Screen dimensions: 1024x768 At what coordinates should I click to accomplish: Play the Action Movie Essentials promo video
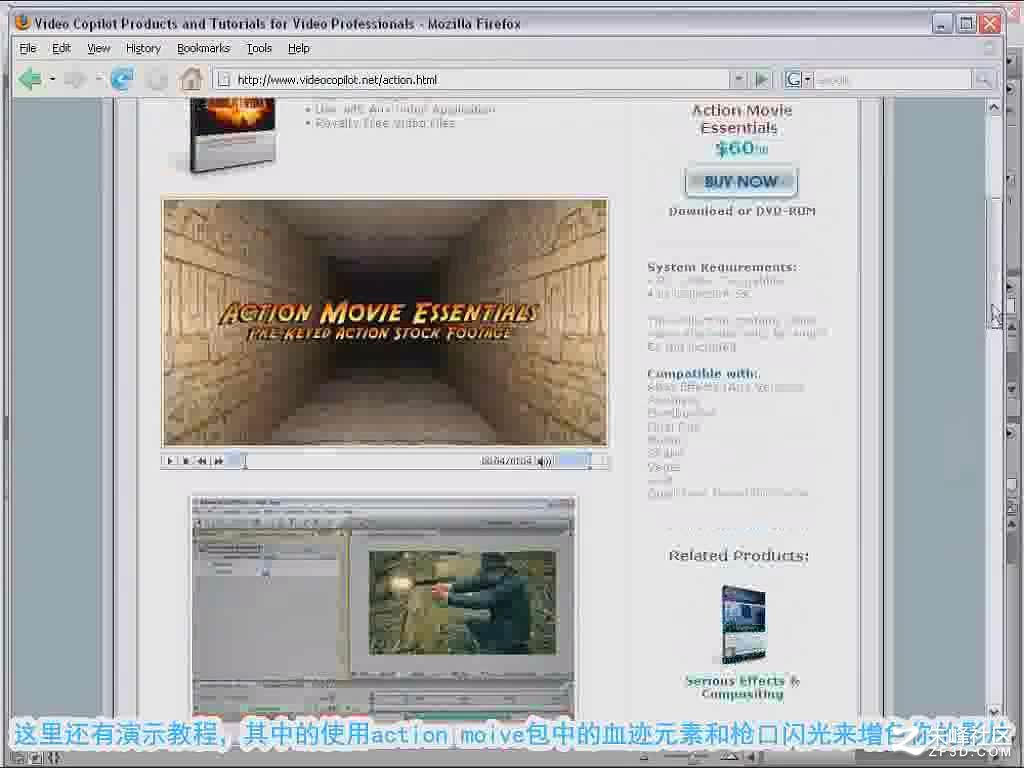(170, 461)
